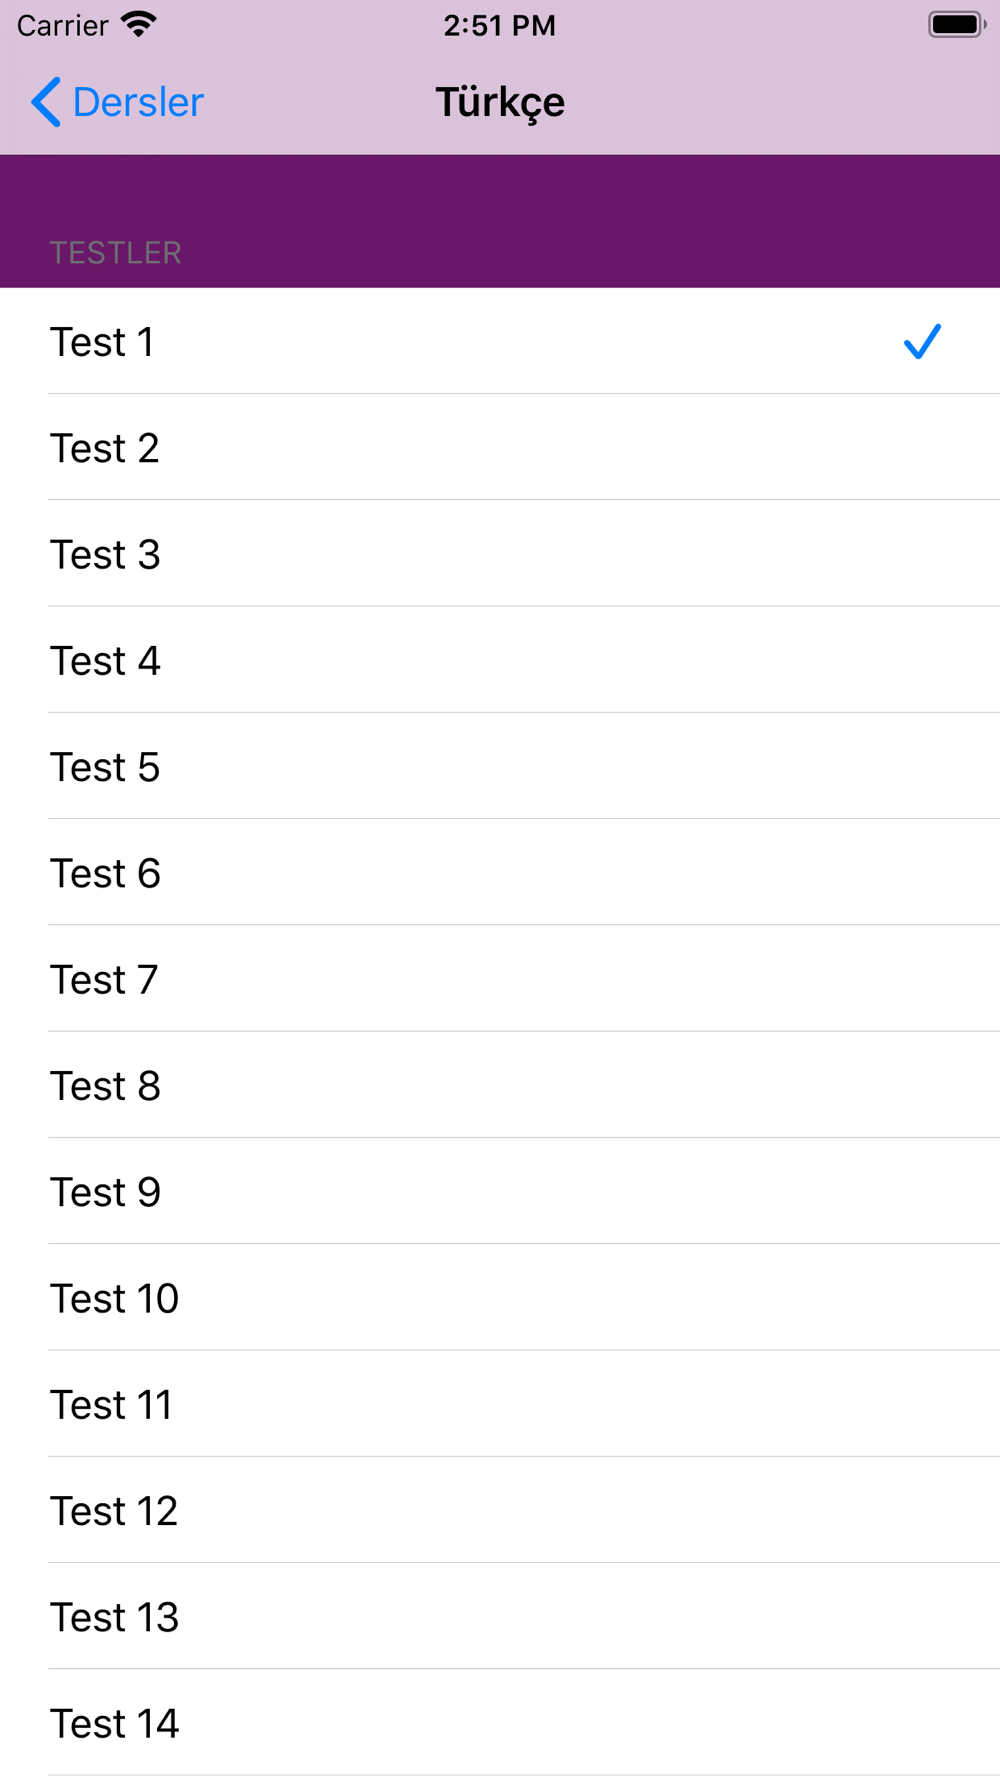Open Test 8 row
The image size is (1000, 1778).
pyautogui.click(x=500, y=1085)
